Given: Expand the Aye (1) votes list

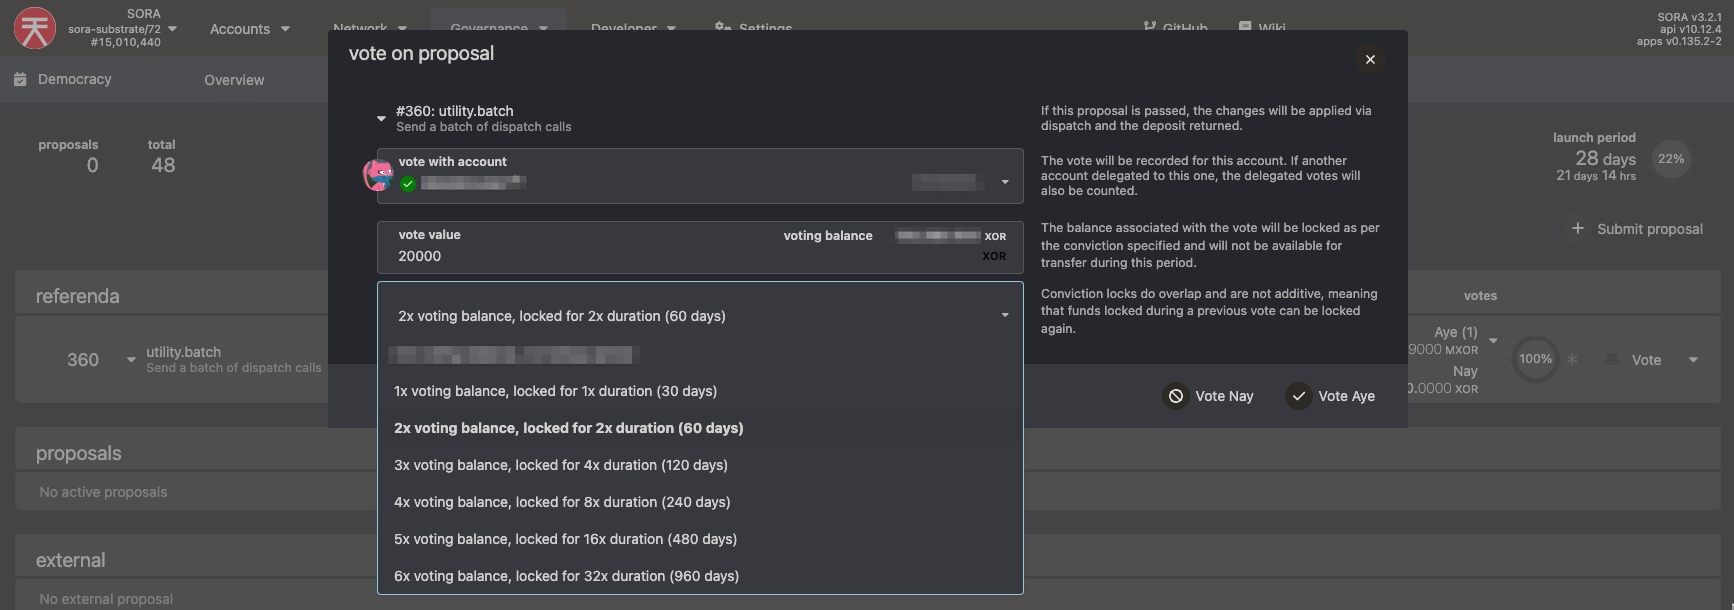Looking at the screenshot, I should [1493, 341].
